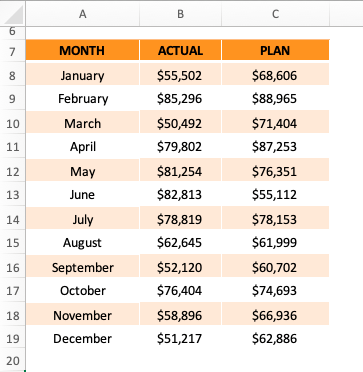Select the September cell

pos(82,267)
